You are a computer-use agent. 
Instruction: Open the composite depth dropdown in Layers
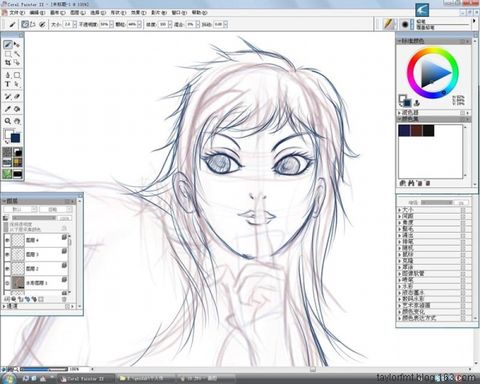(55, 209)
